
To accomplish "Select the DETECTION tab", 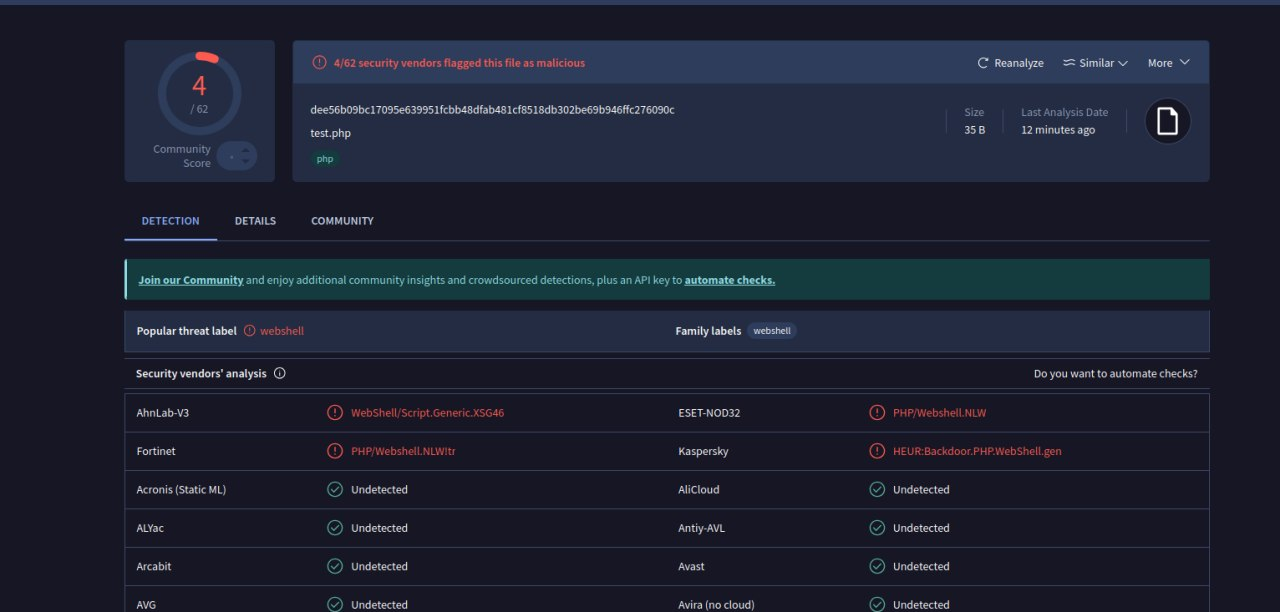I will tap(170, 221).
